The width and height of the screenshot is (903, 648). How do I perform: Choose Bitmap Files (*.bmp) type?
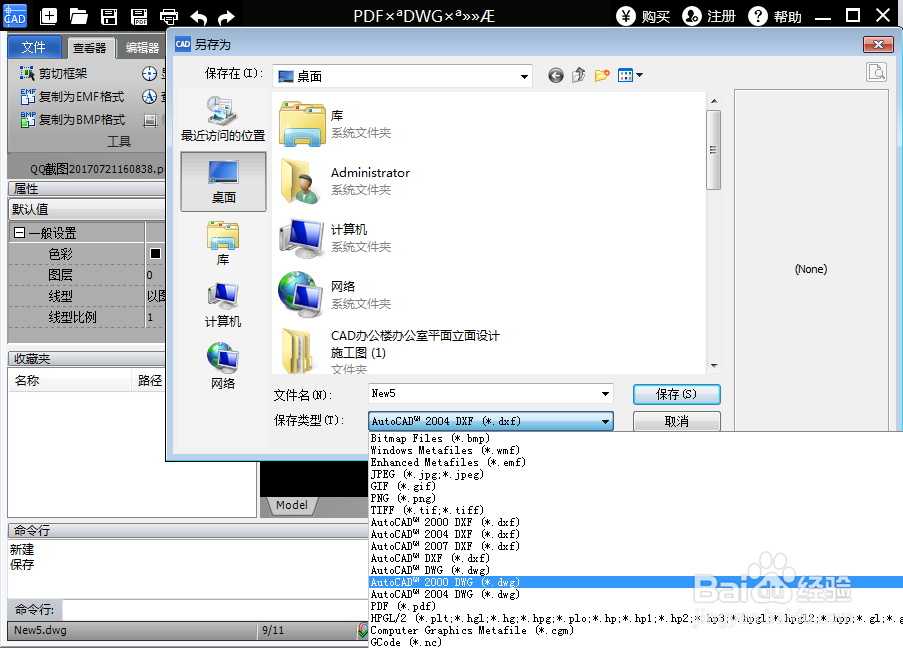pos(636,438)
